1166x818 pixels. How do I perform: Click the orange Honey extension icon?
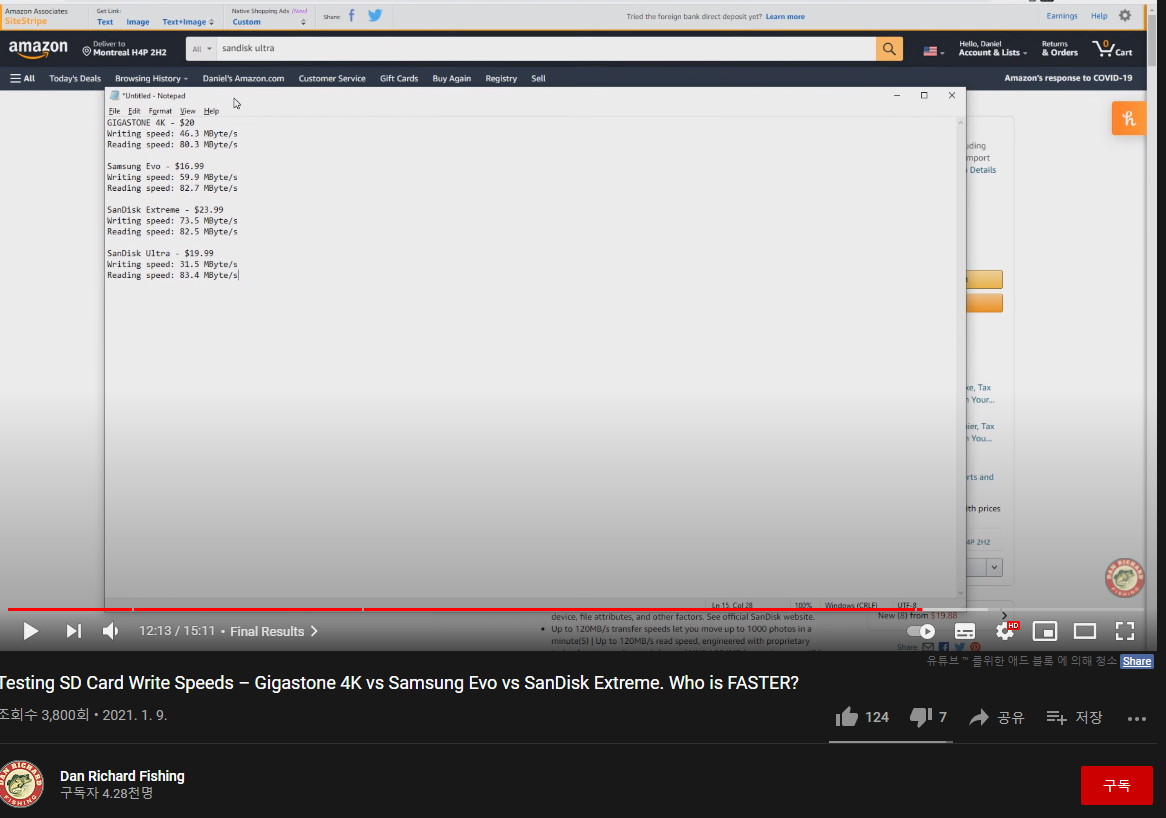[x=1129, y=118]
